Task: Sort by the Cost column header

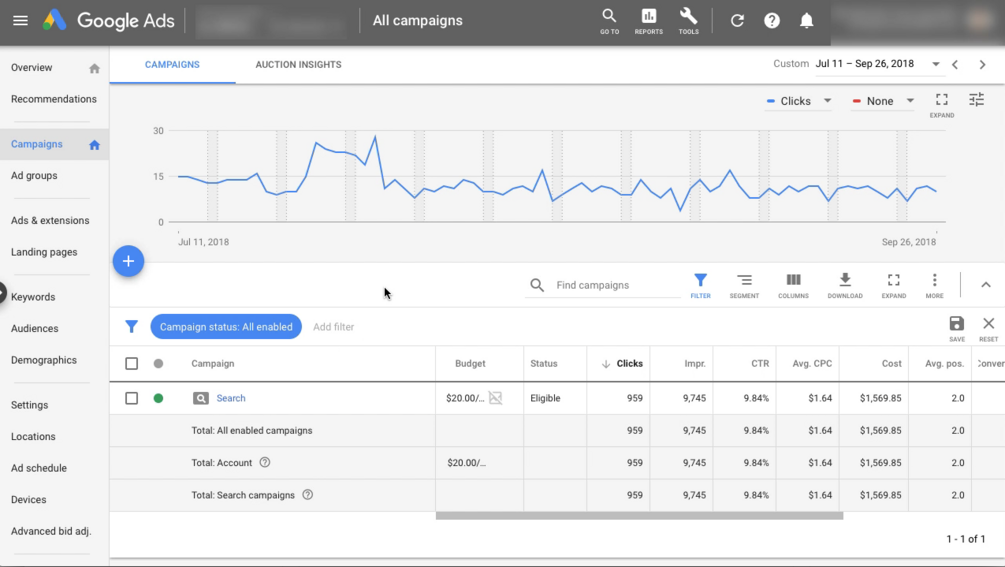Action: (x=891, y=363)
